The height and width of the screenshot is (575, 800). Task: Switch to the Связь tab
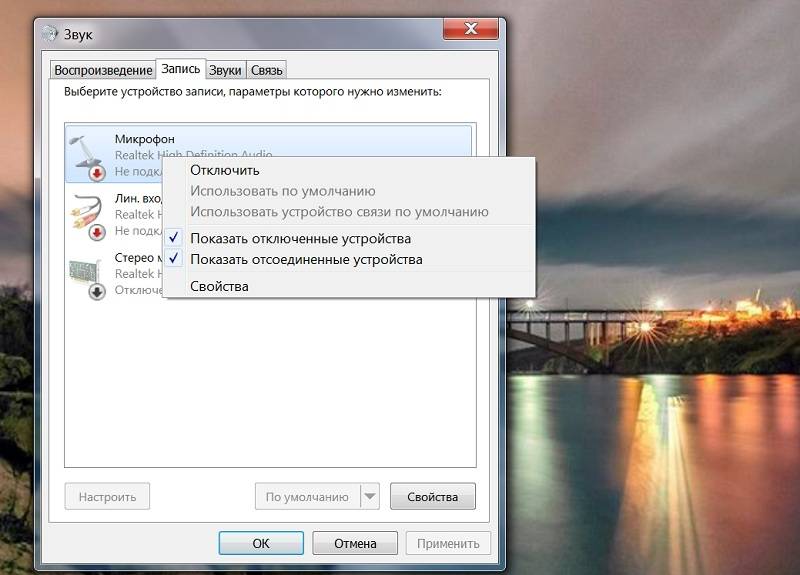(267, 70)
